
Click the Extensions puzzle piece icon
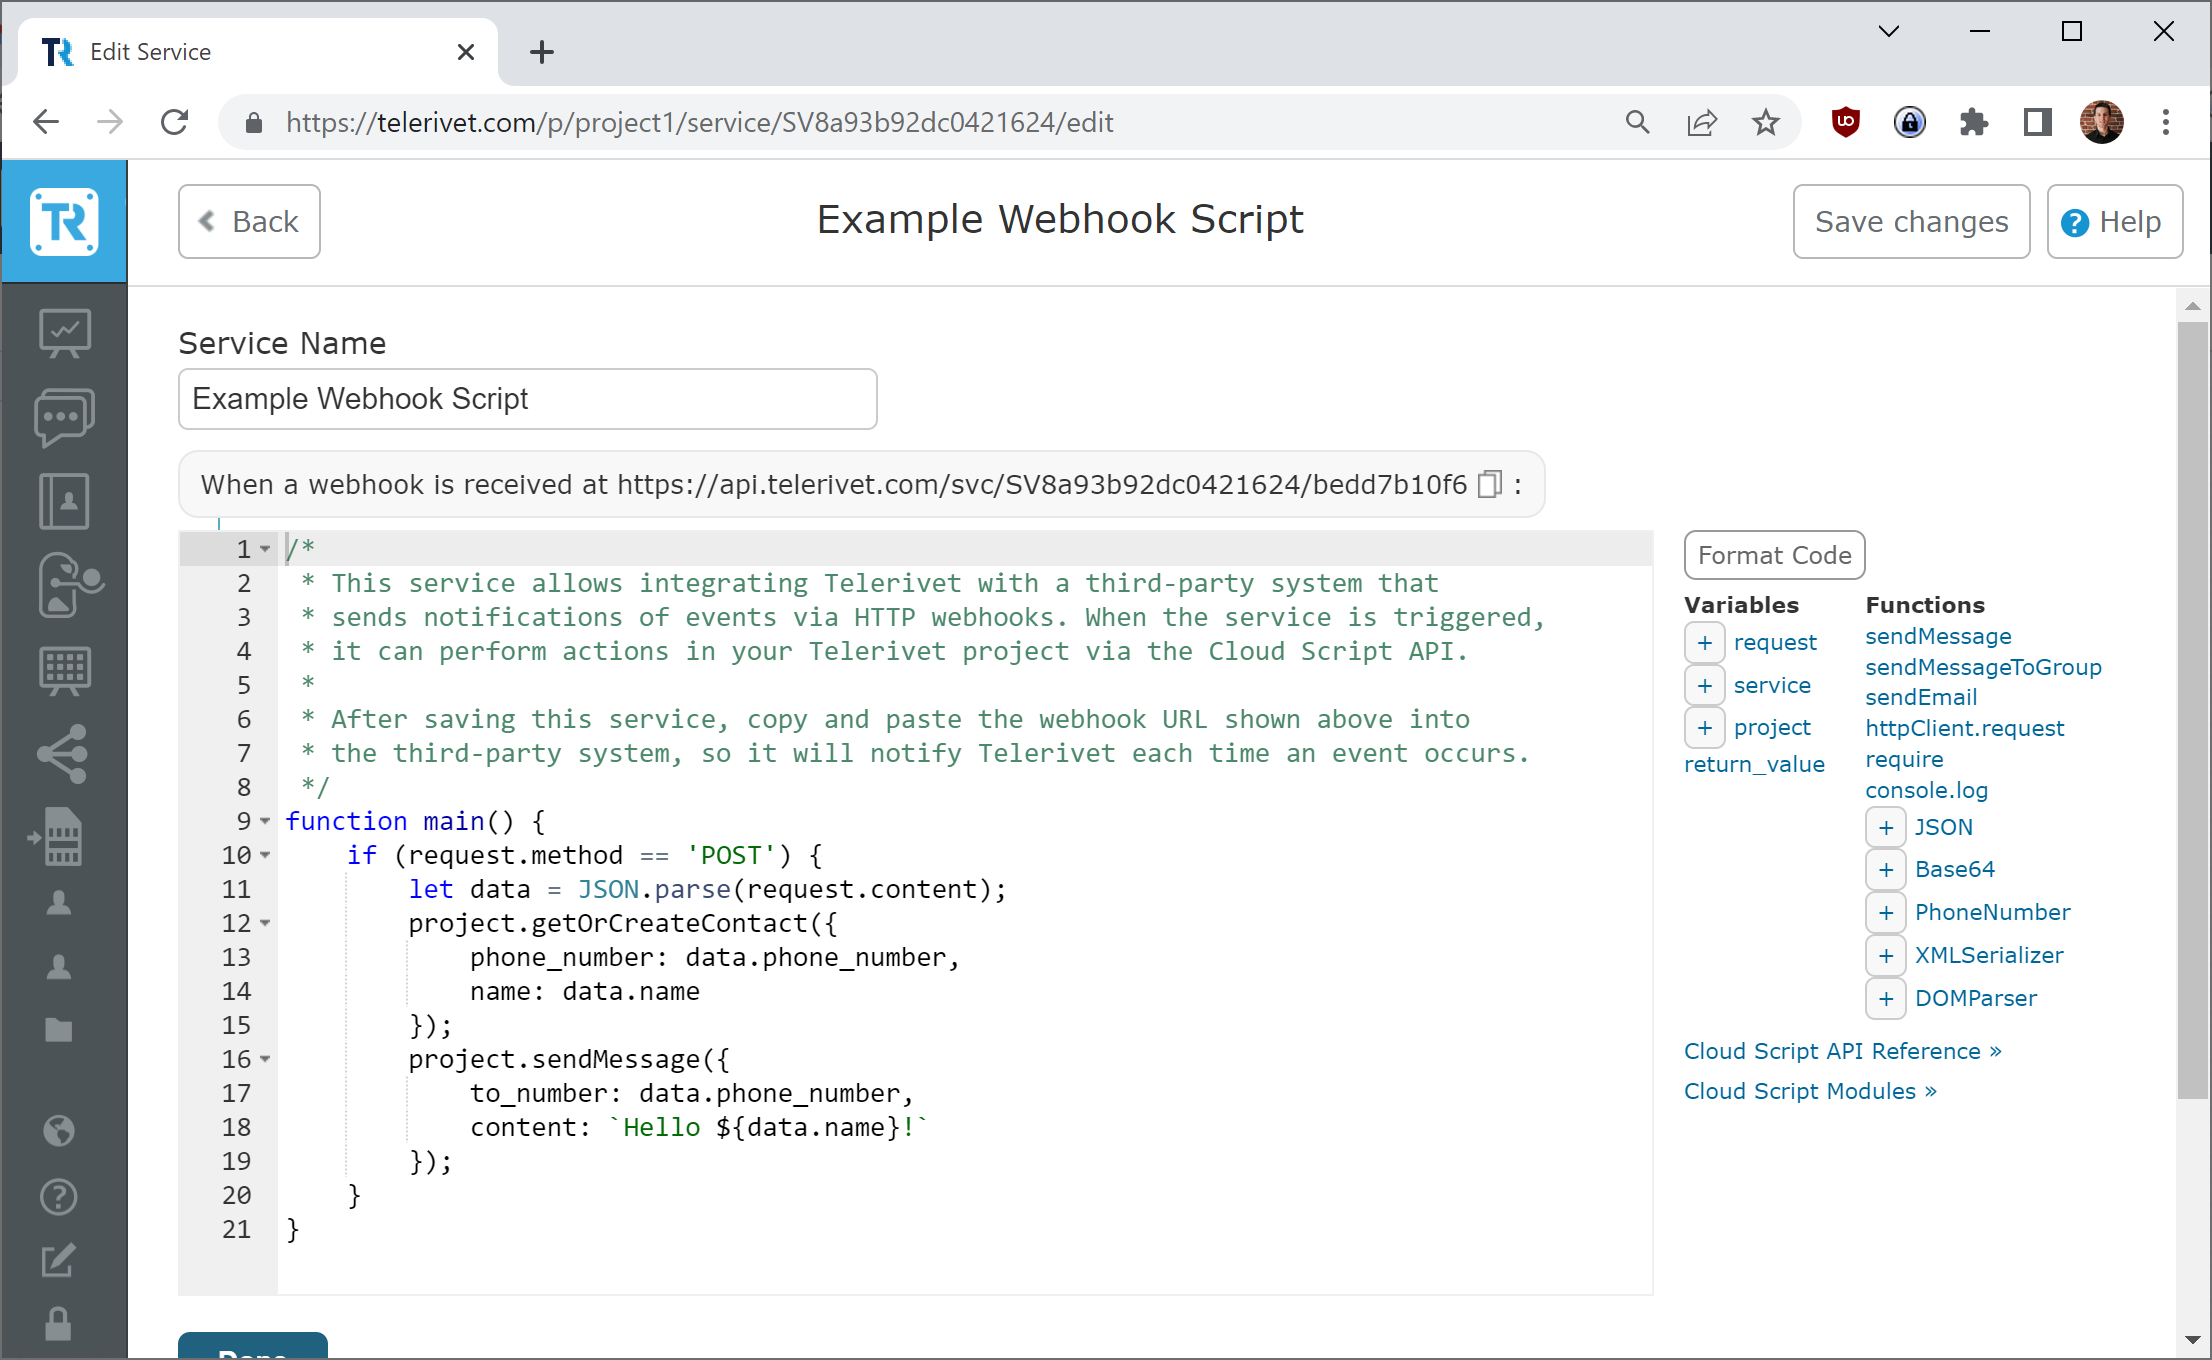pyautogui.click(x=1973, y=122)
